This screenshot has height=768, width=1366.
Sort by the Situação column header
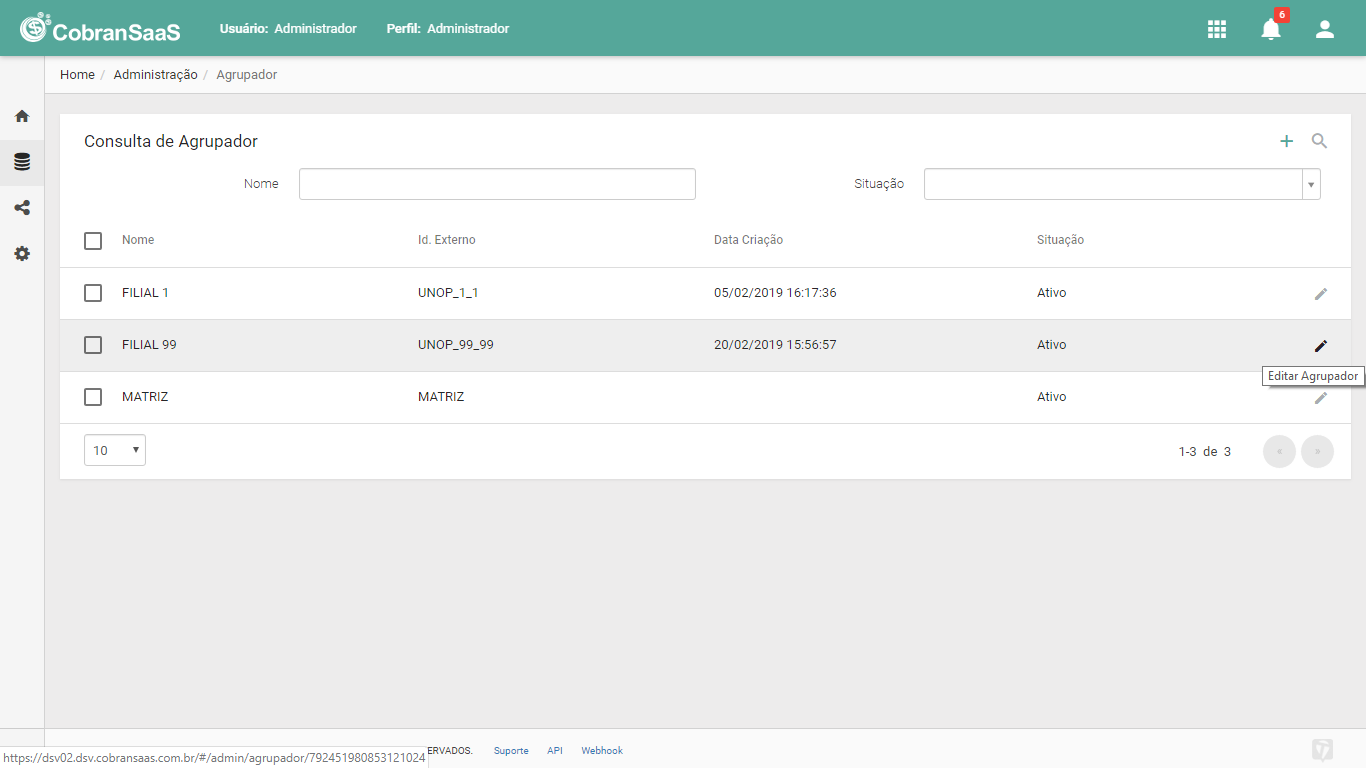(1060, 240)
